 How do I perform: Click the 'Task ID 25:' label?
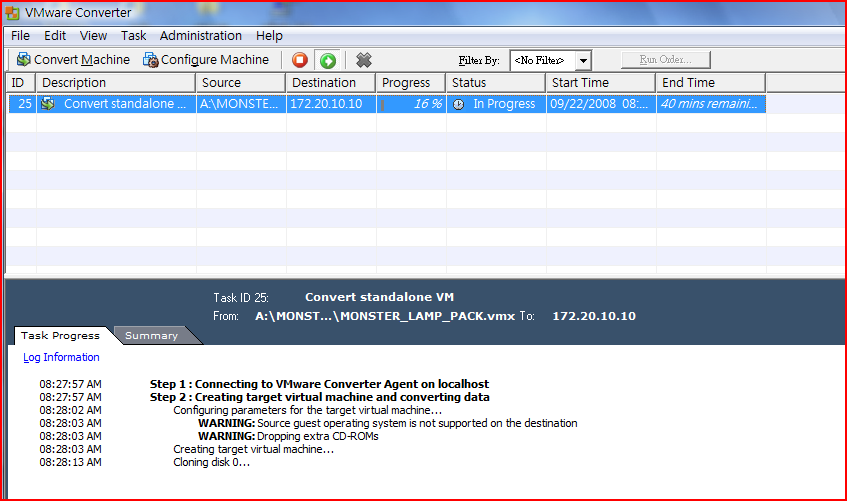click(x=240, y=298)
